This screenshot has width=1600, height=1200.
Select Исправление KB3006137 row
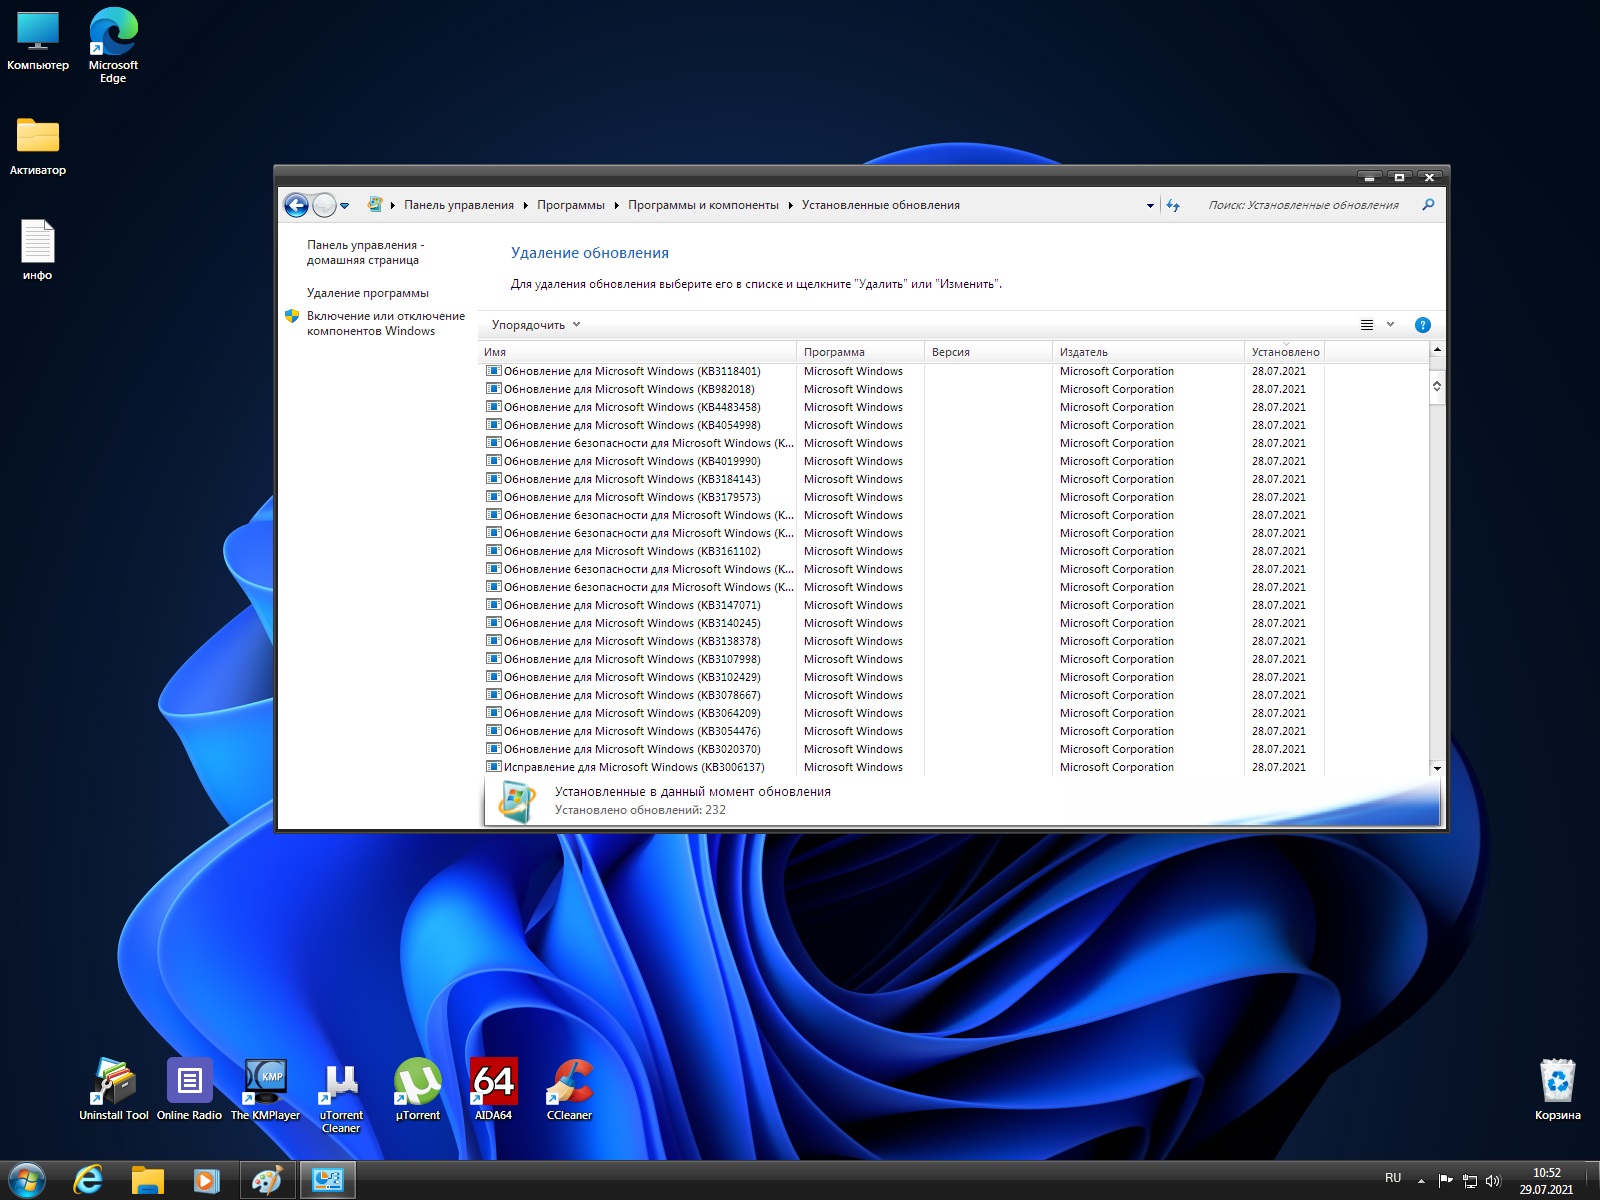point(904,767)
